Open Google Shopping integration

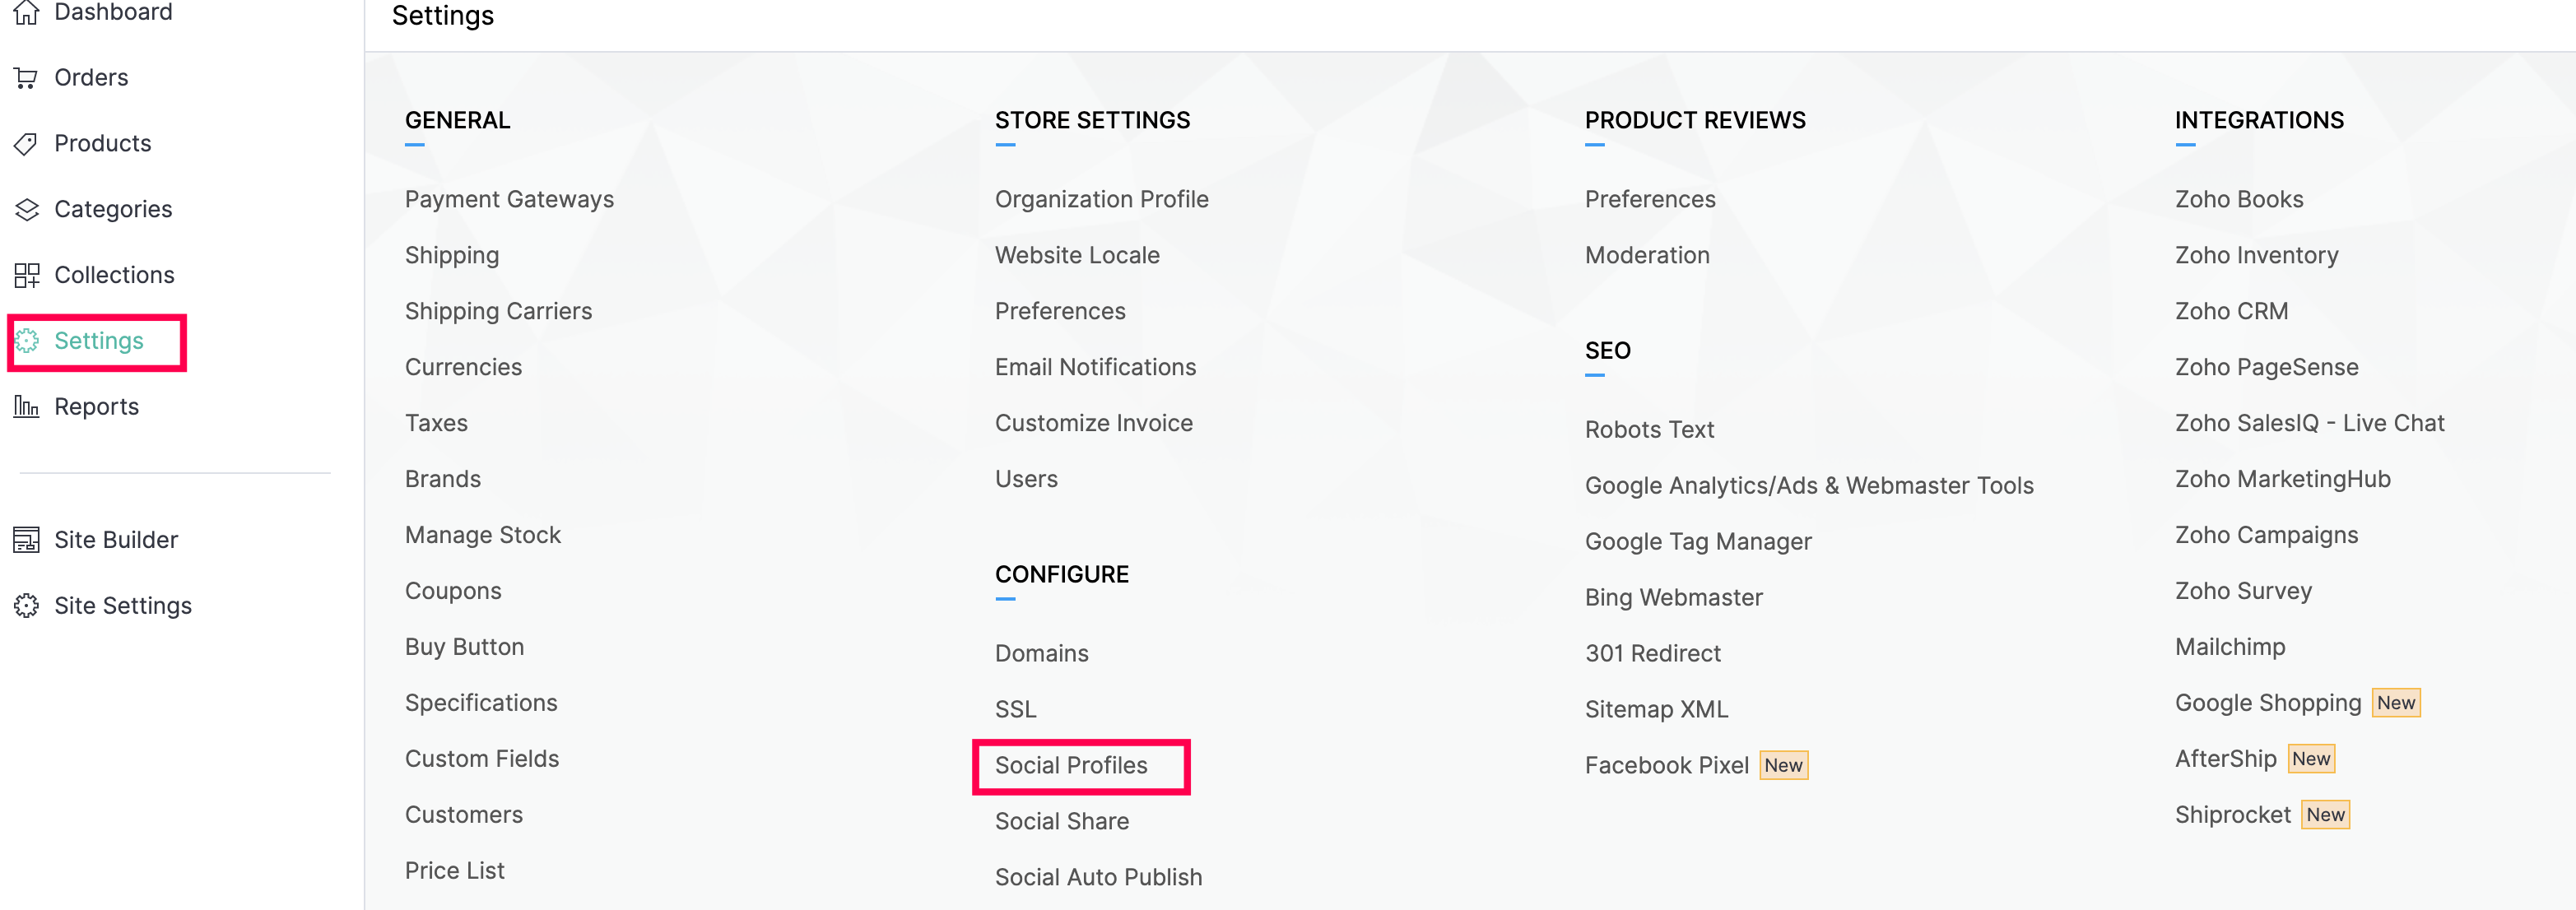tap(2267, 704)
